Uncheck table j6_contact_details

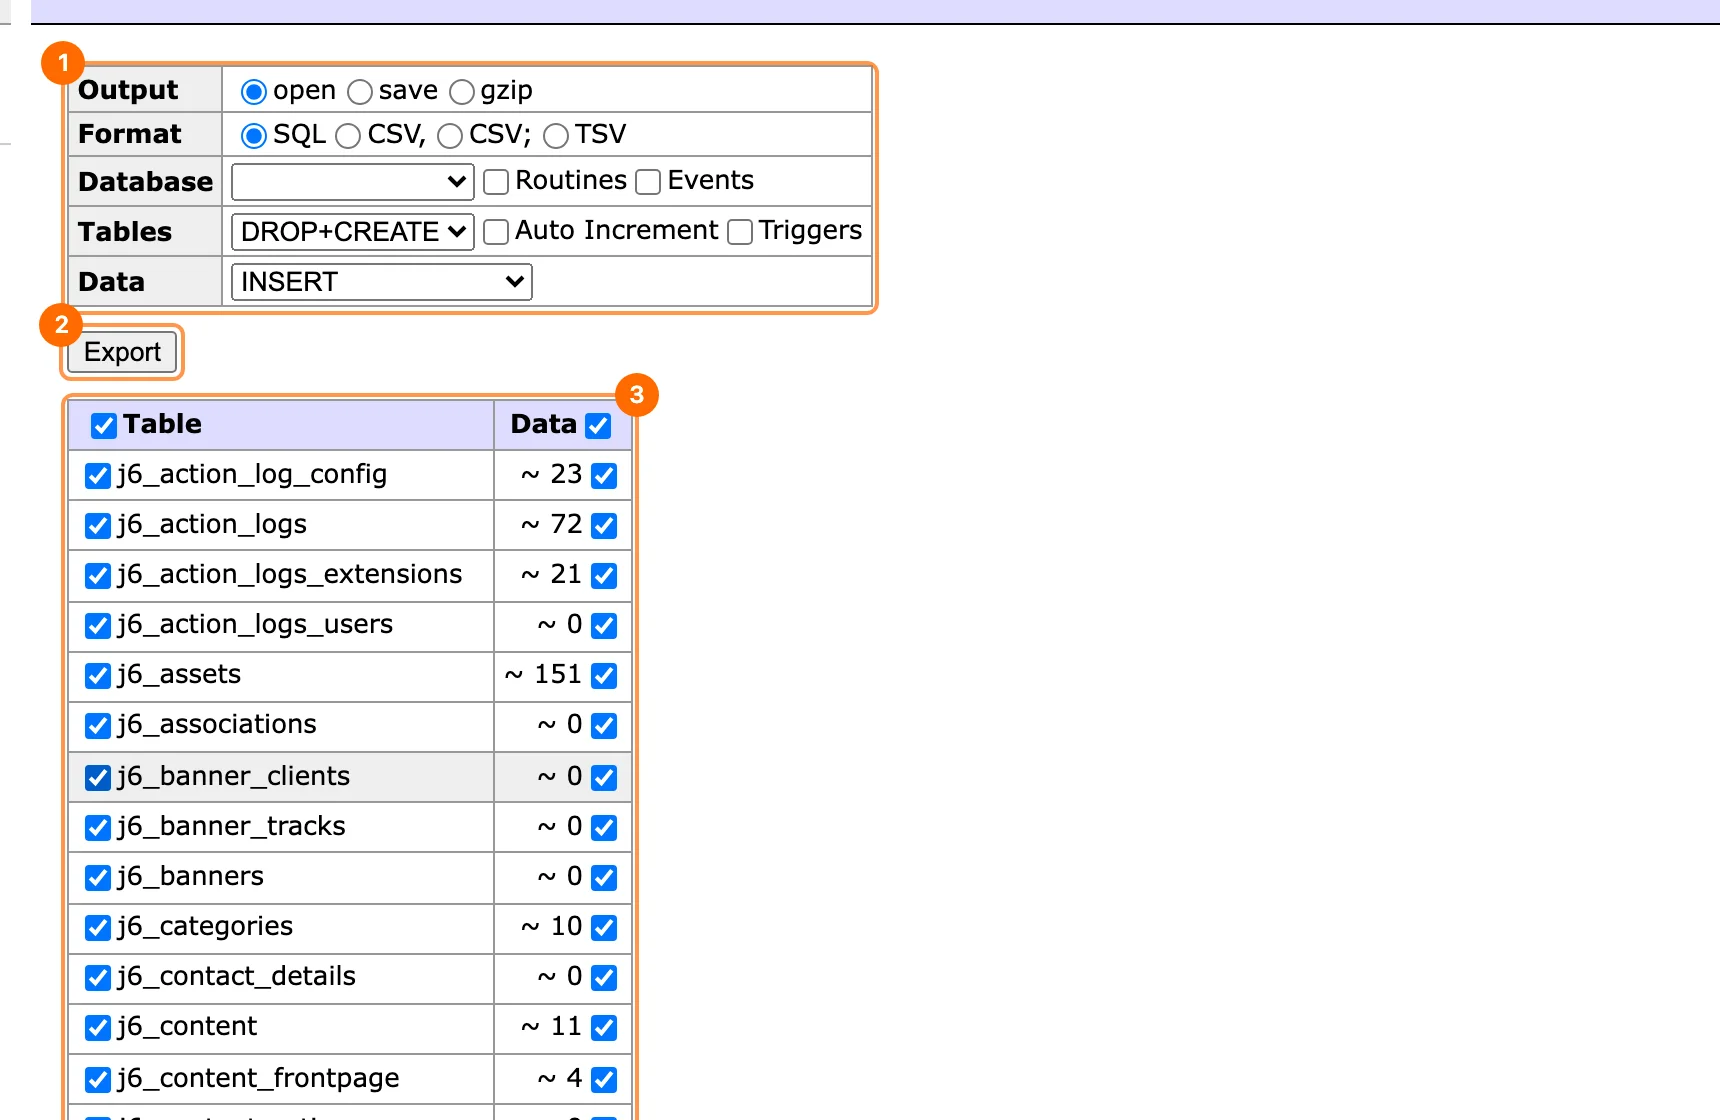pyautogui.click(x=98, y=978)
